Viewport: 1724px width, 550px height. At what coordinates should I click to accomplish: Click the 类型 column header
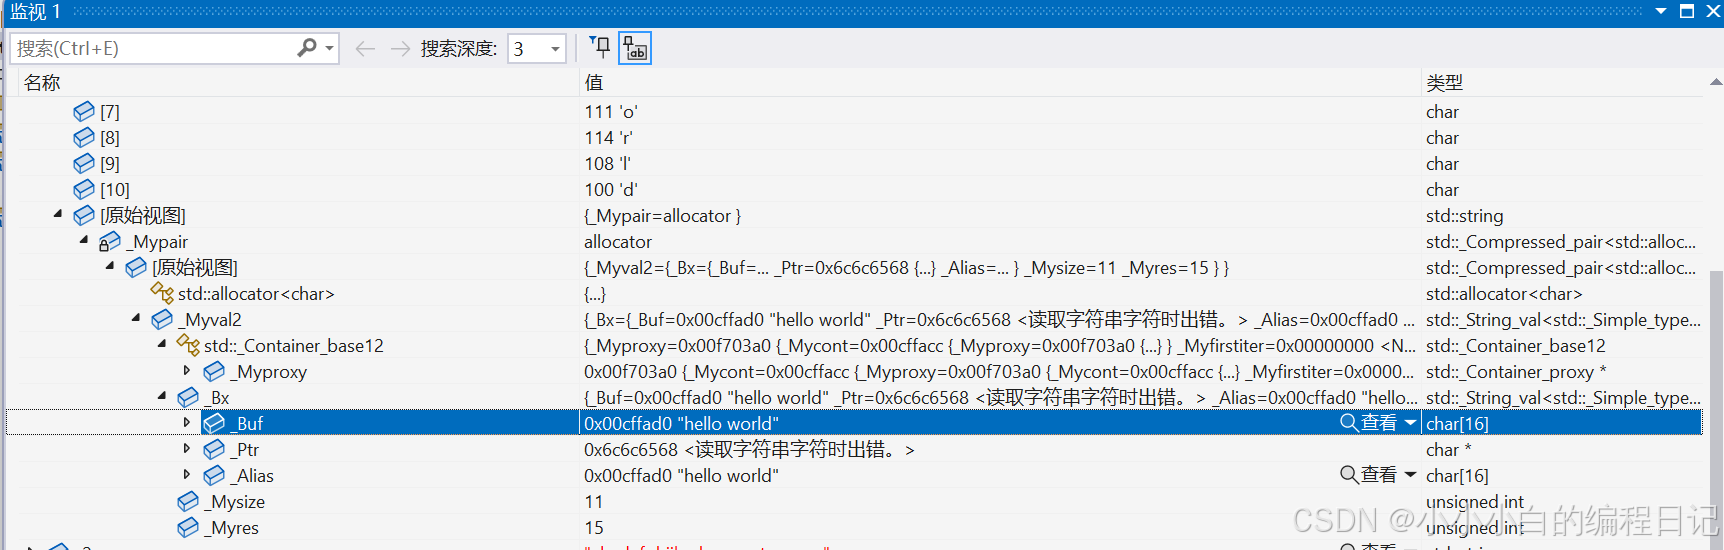[x=1444, y=83]
